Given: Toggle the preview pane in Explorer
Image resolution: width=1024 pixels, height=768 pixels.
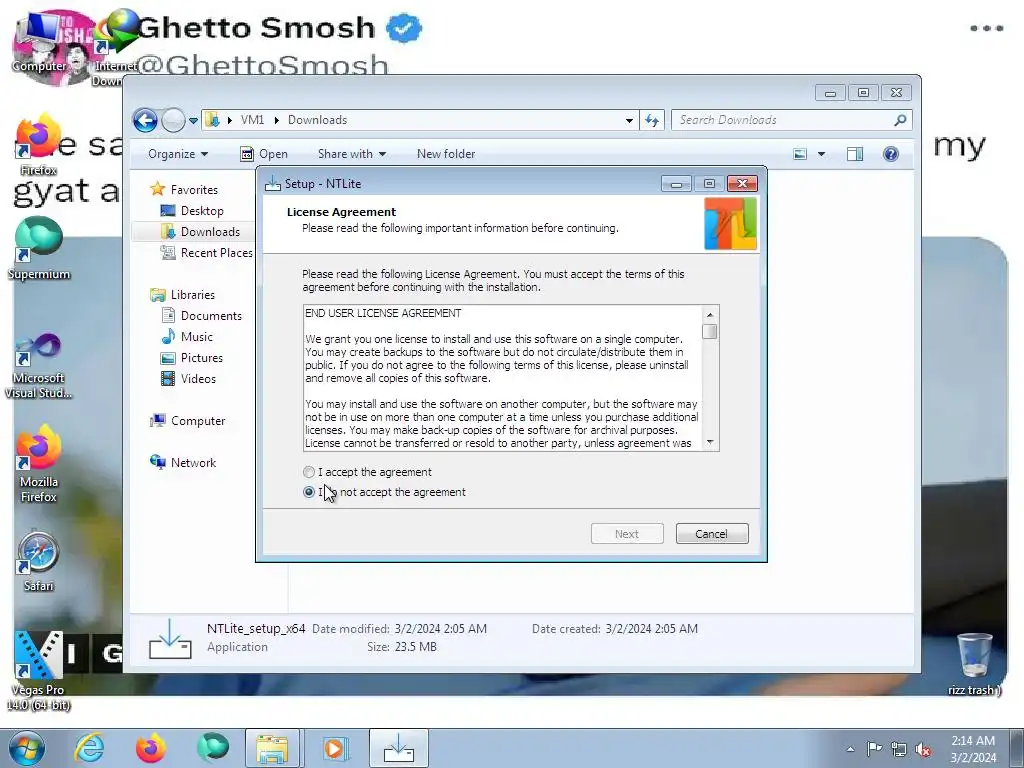Looking at the screenshot, I should tap(855, 154).
